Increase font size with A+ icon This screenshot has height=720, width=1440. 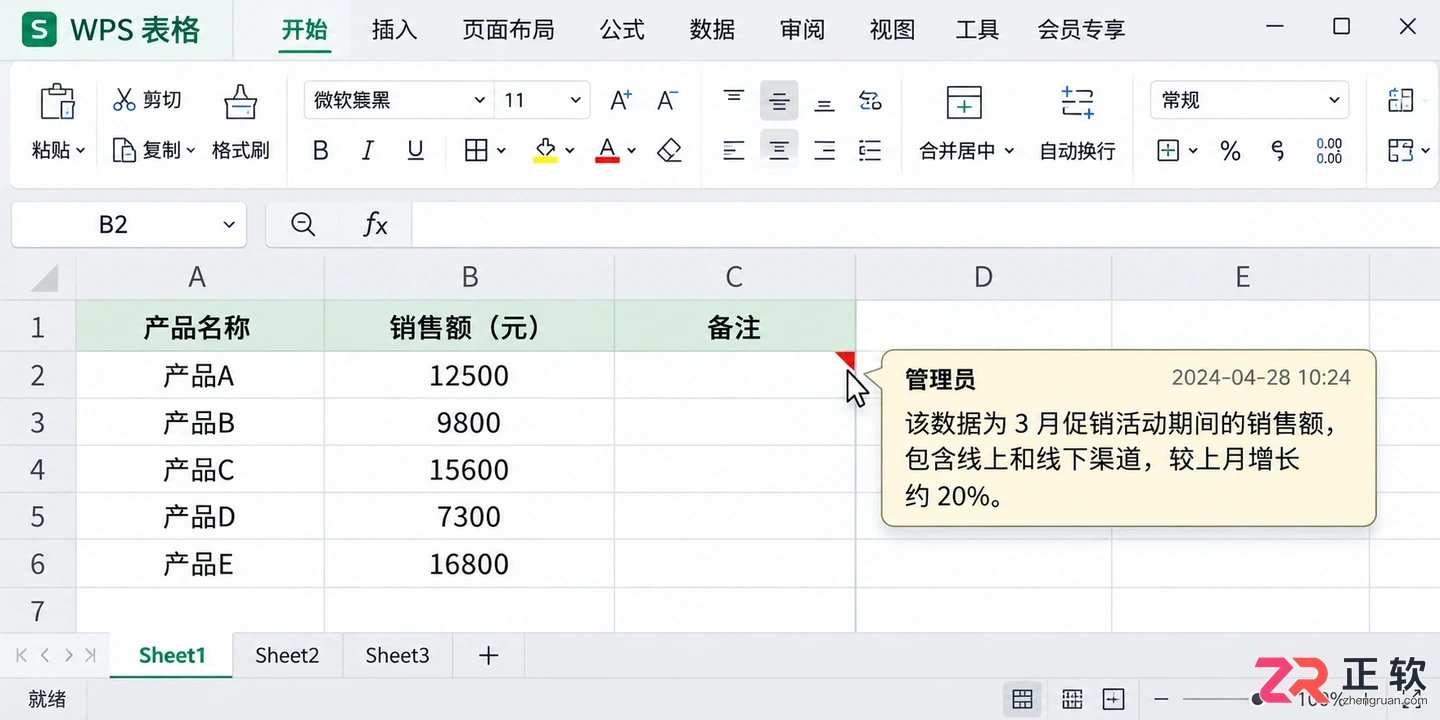[x=620, y=100]
